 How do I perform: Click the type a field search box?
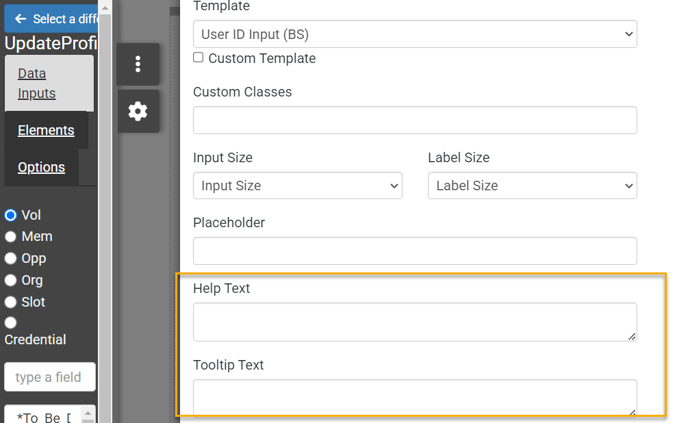(50, 377)
